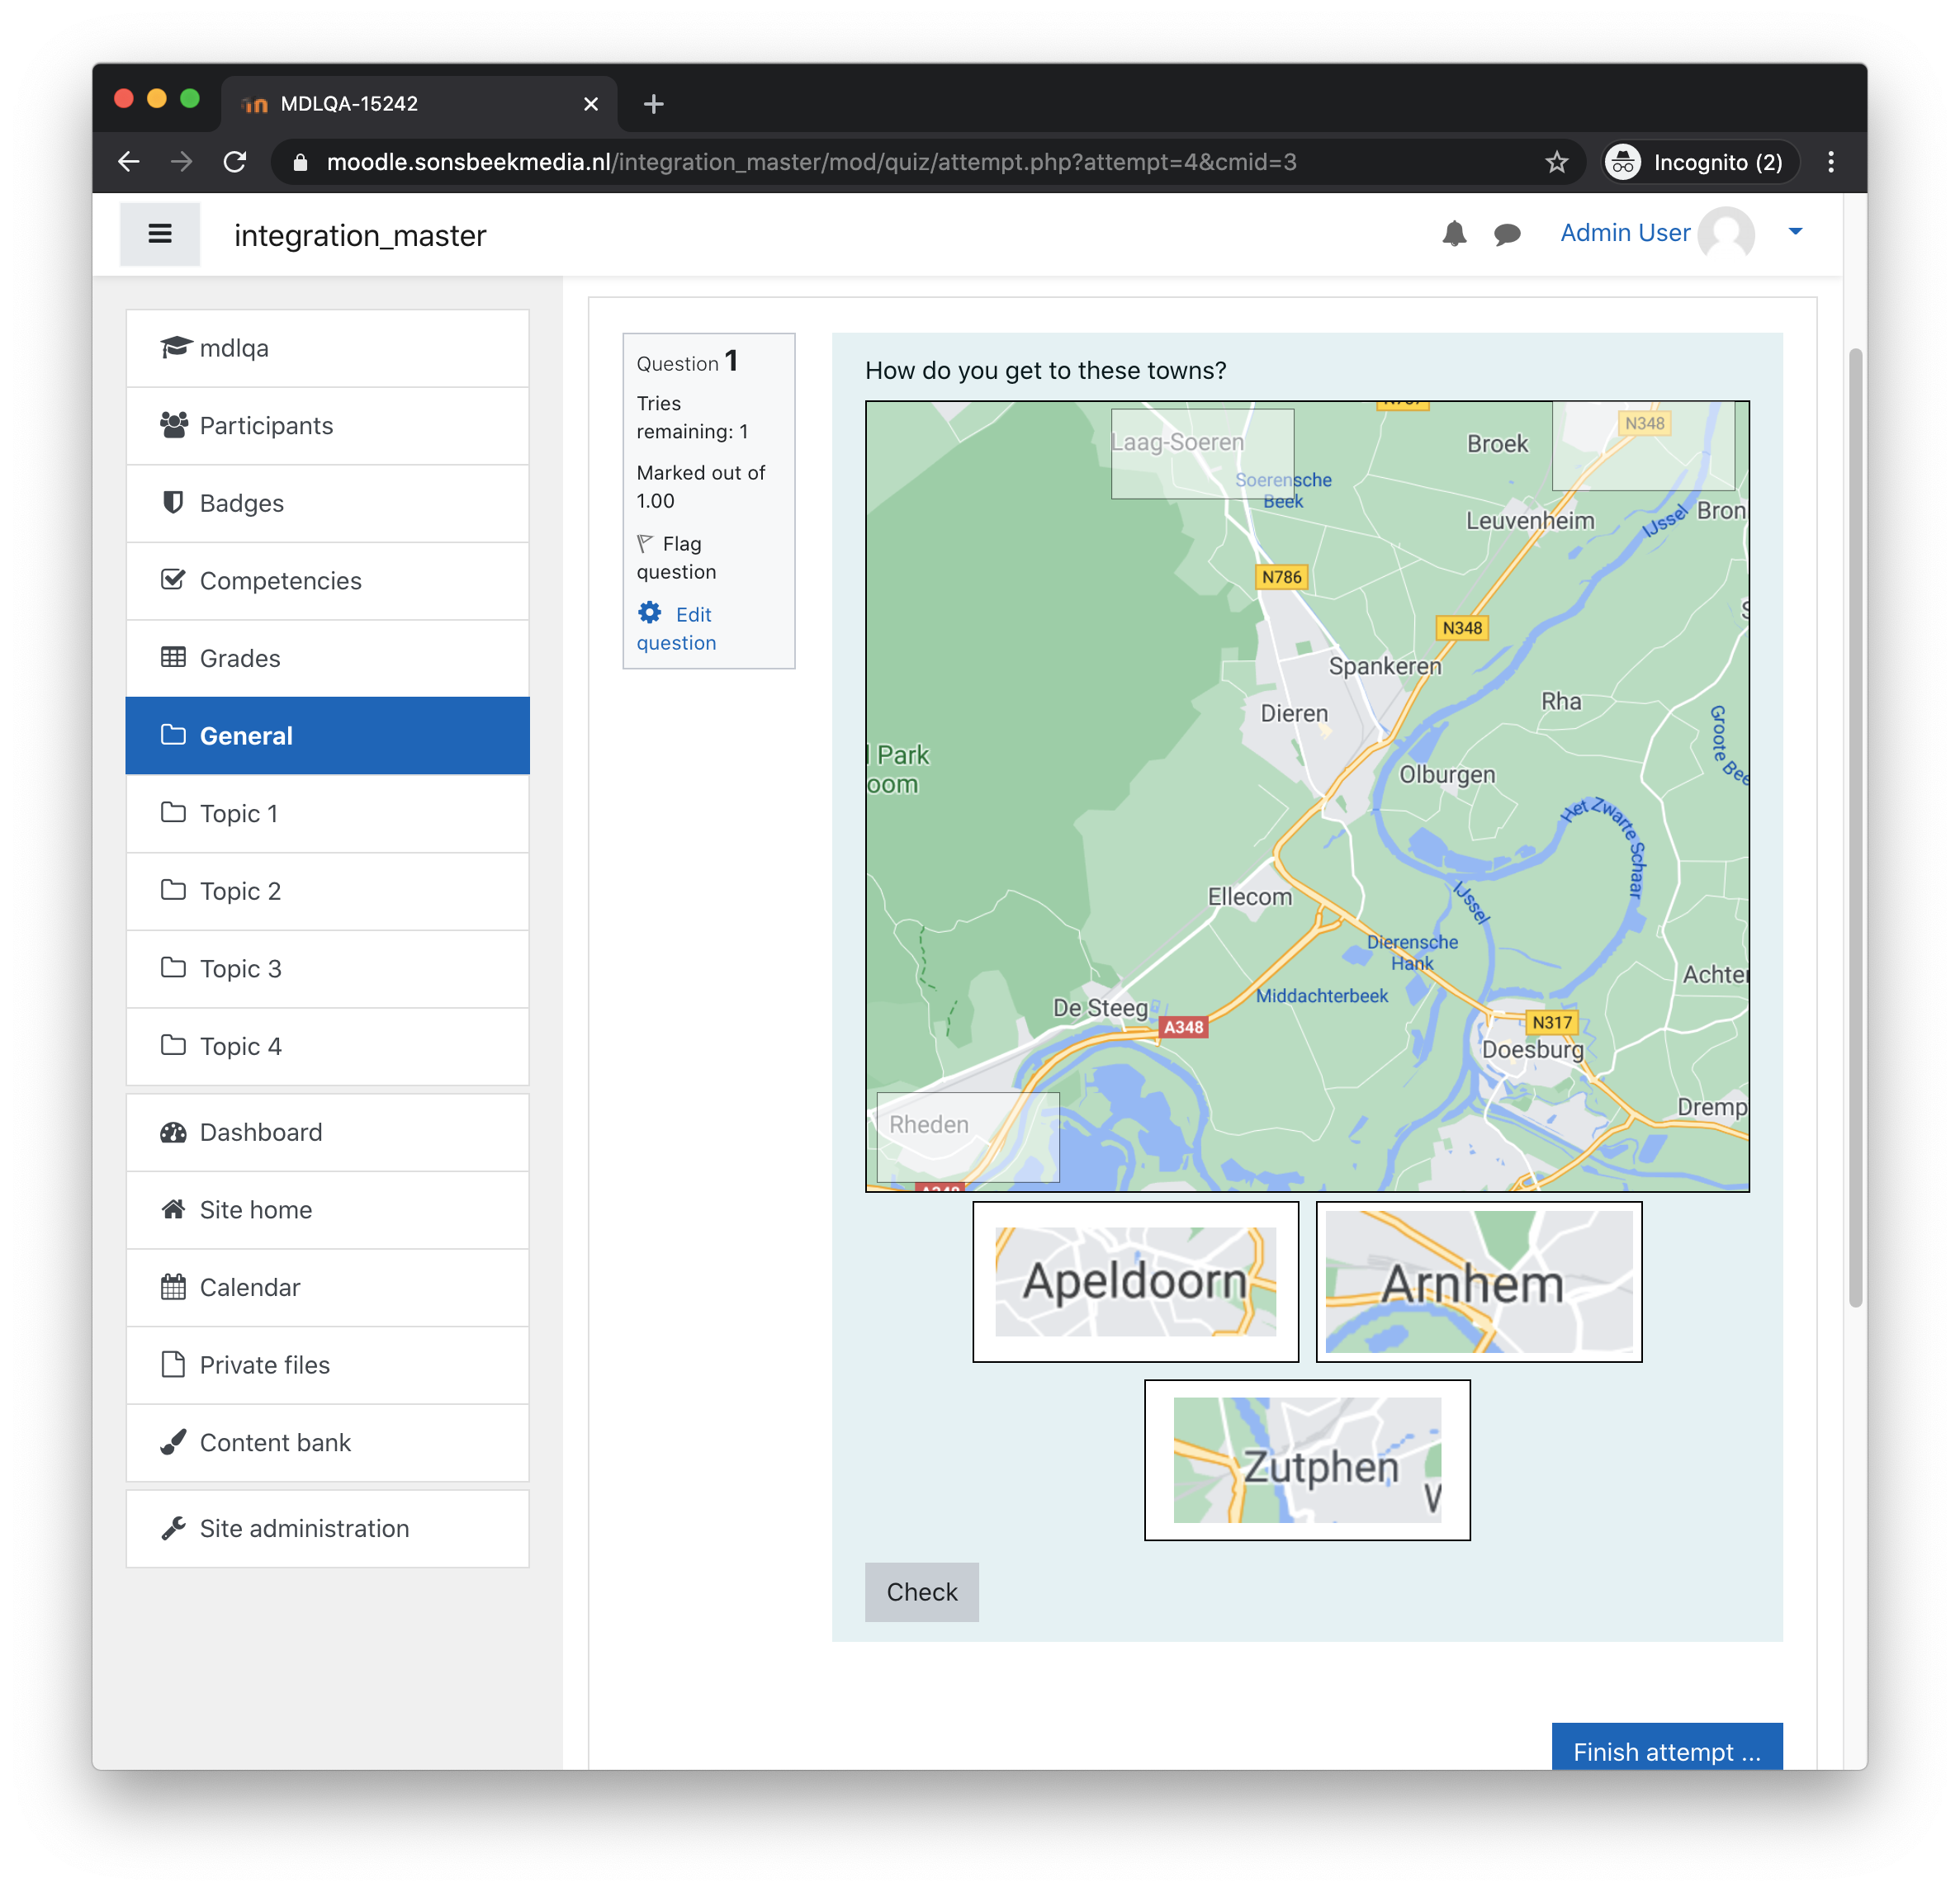Click the Badges shield icon

[173, 502]
